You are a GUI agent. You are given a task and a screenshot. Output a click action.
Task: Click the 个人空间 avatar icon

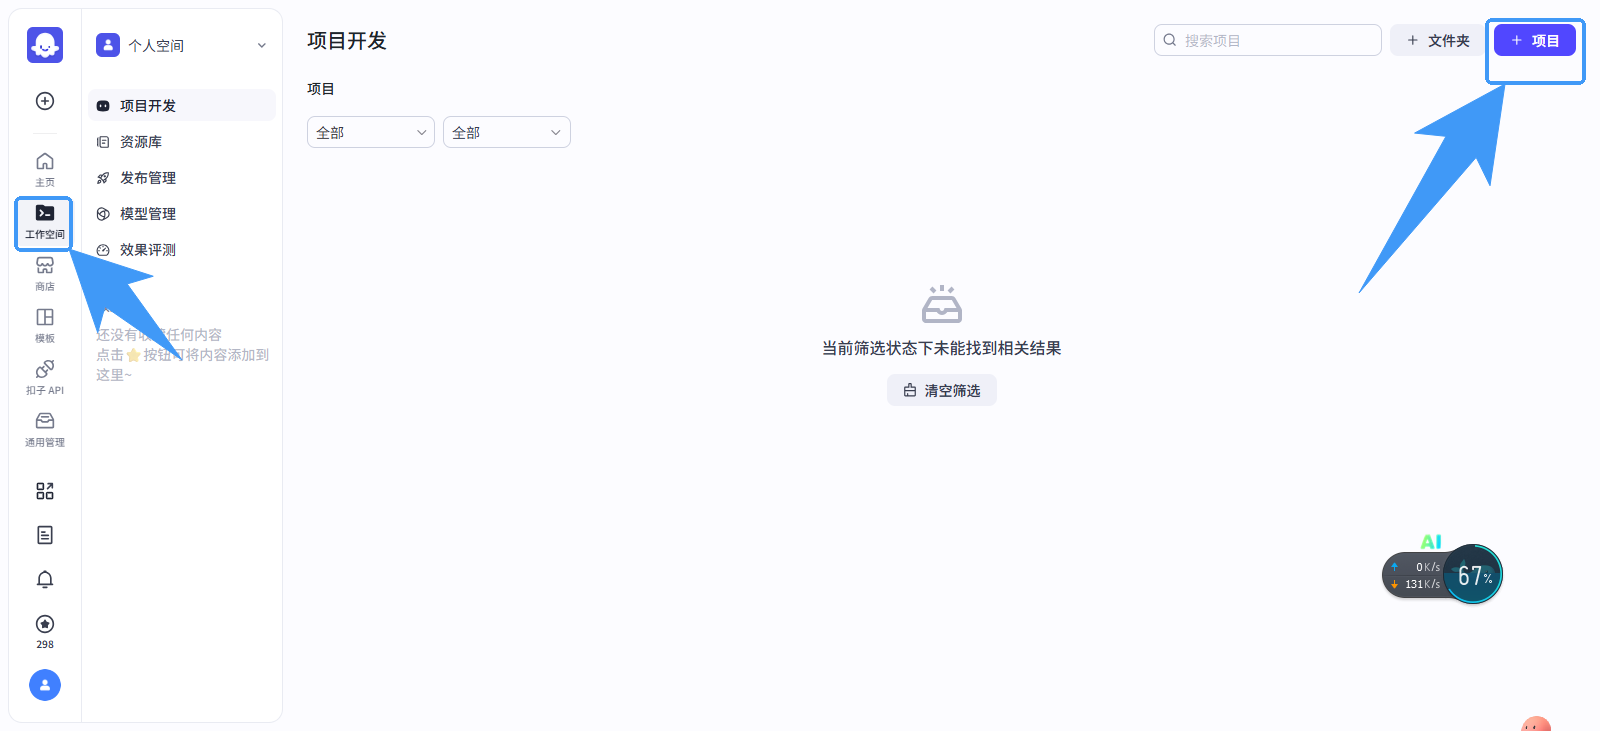tap(108, 45)
